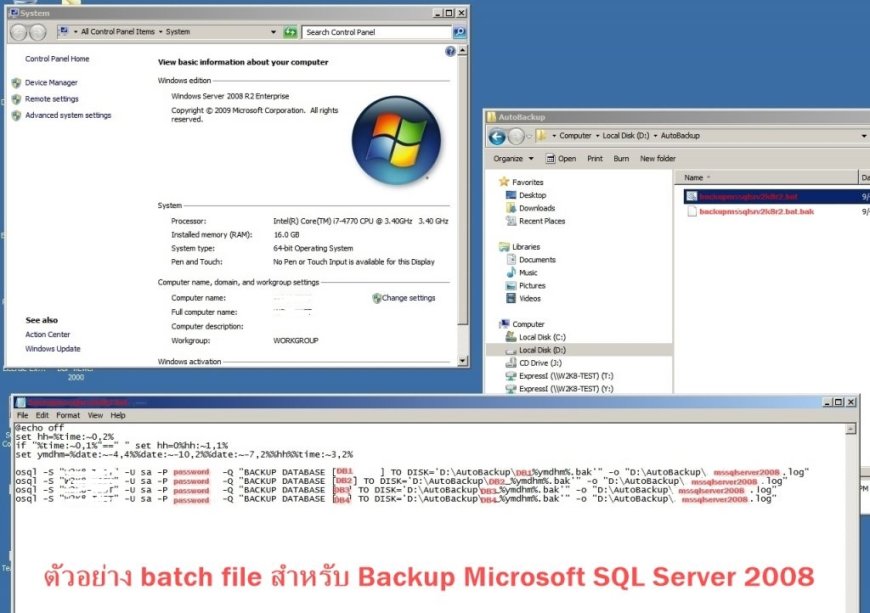This screenshot has height=613, width=870.
Task: Select Local Disk (D:) in navigation pane
Action: [x=579, y=349]
